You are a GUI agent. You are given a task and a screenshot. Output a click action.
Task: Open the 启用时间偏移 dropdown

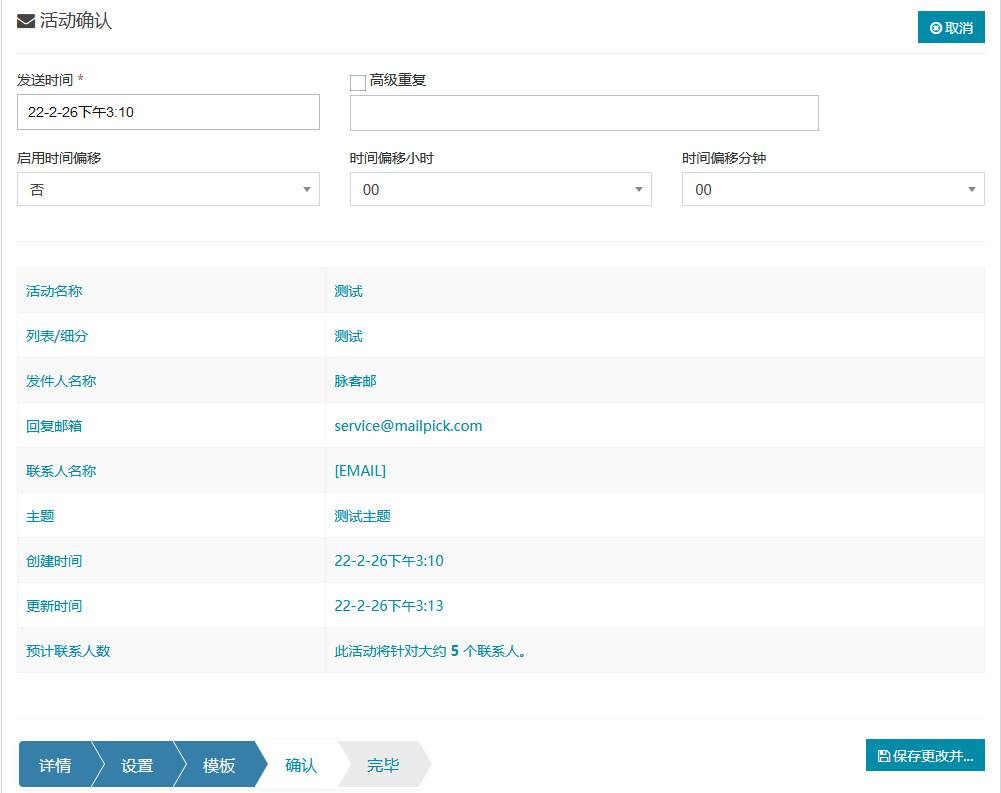168,189
